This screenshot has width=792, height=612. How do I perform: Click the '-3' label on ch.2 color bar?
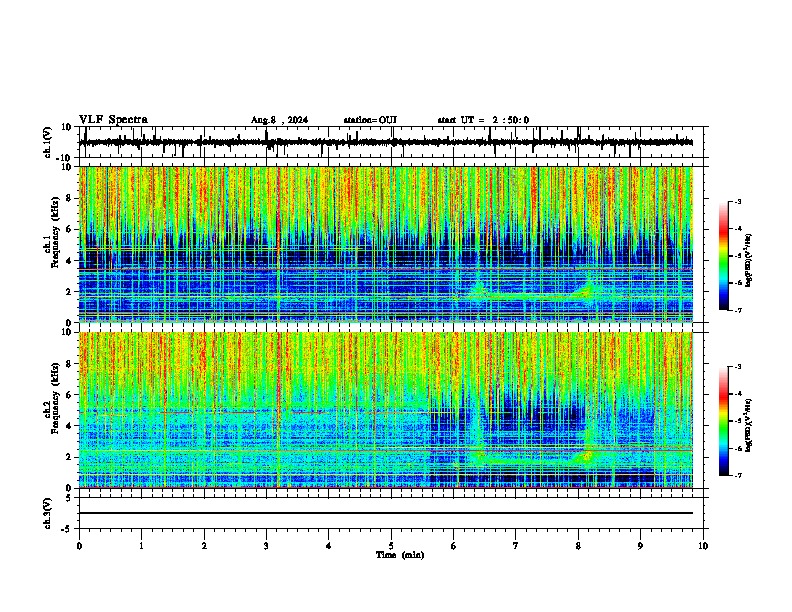[738, 367]
